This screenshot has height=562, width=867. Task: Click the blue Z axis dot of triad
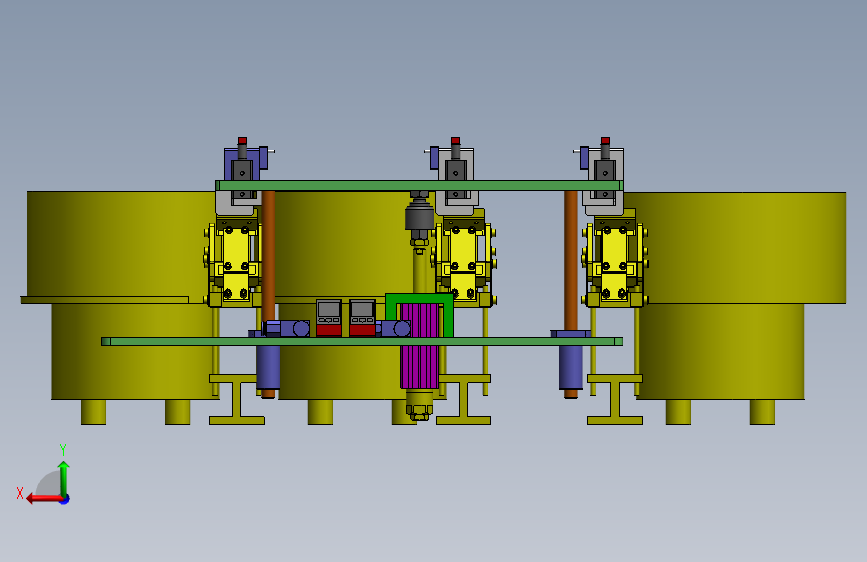pyautogui.click(x=65, y=499)
